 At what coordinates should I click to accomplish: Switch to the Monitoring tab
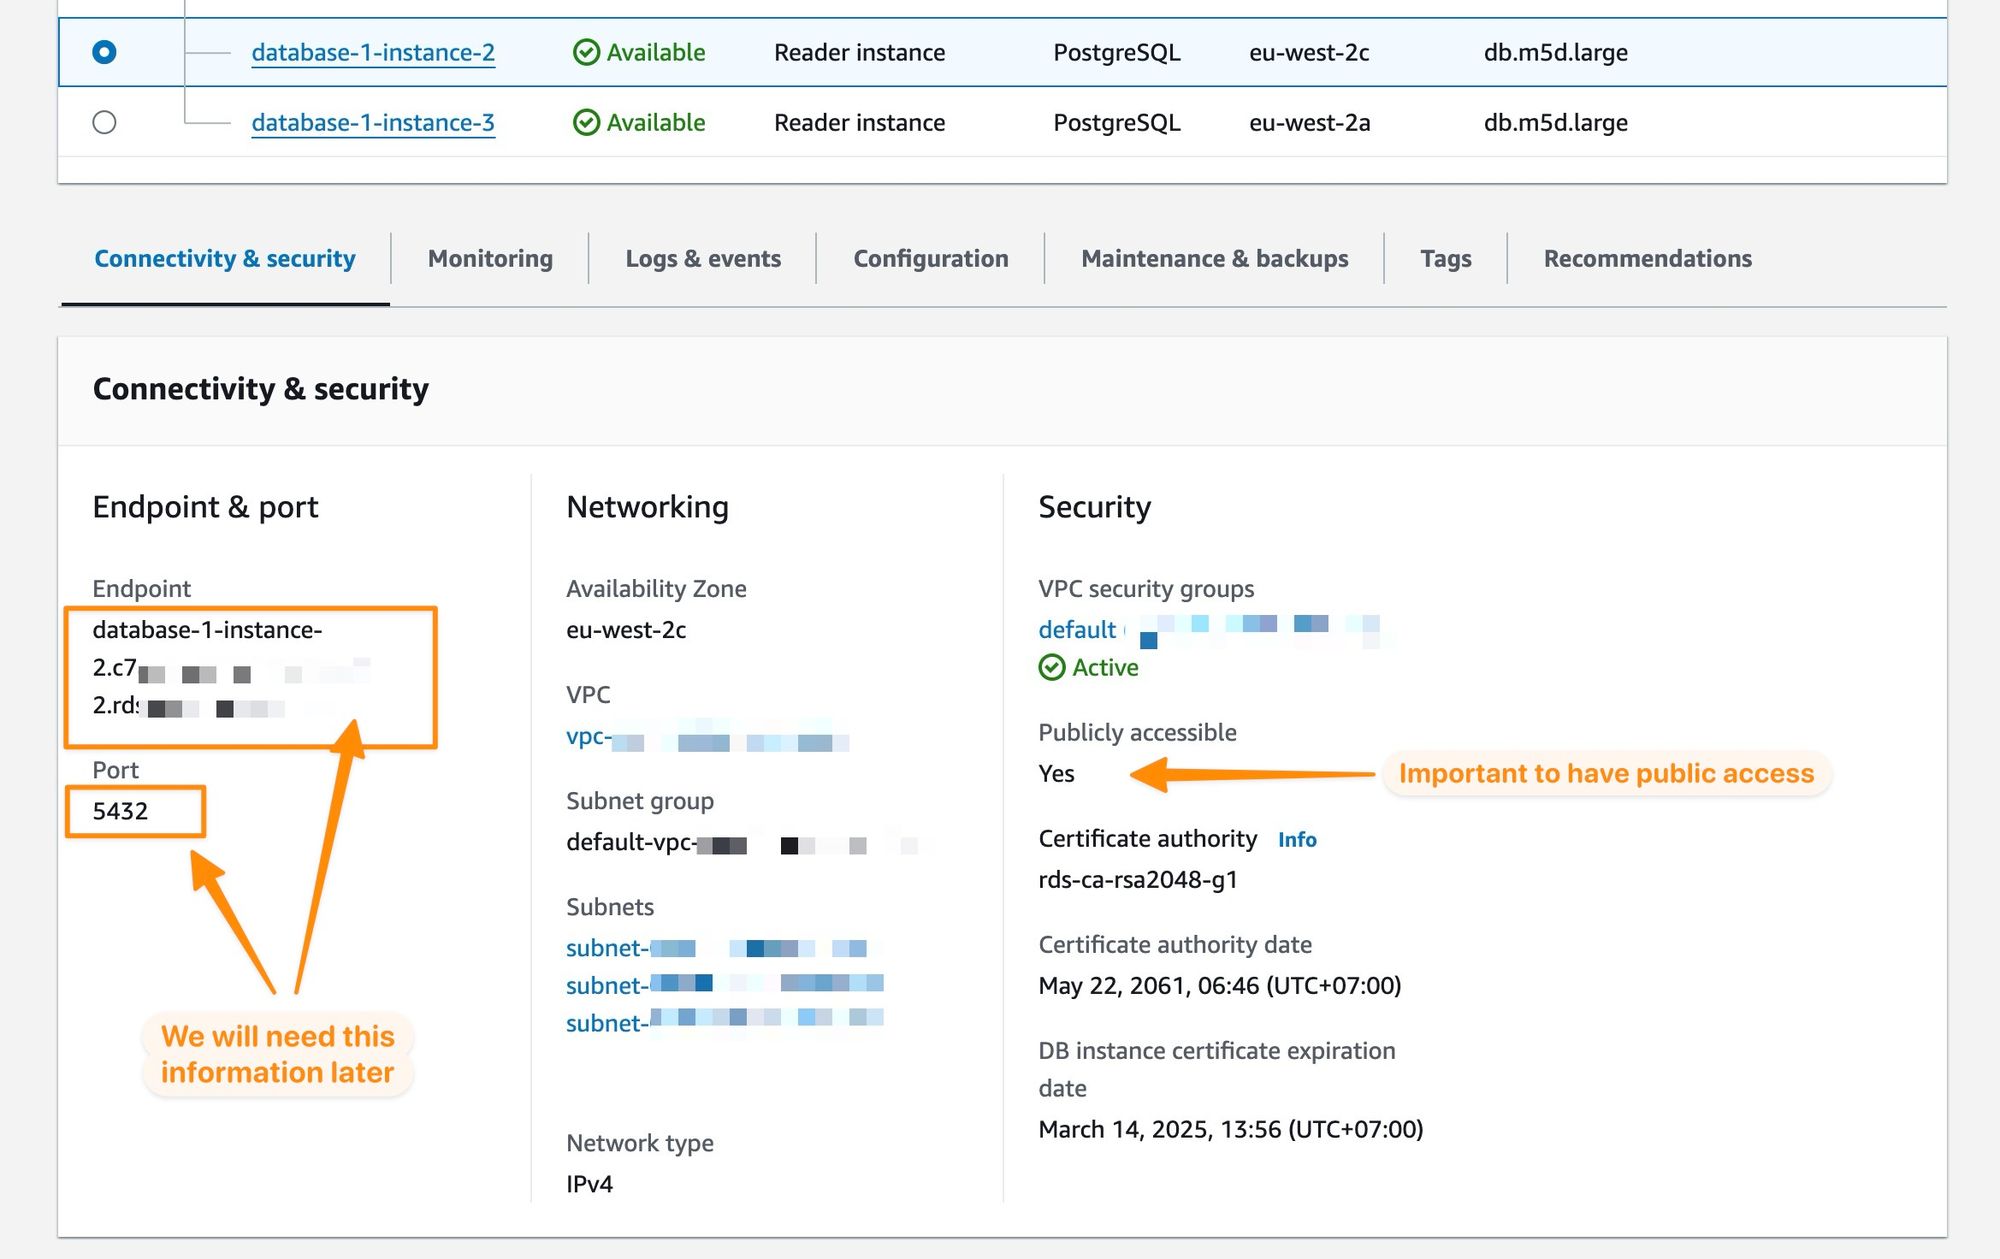489,258
